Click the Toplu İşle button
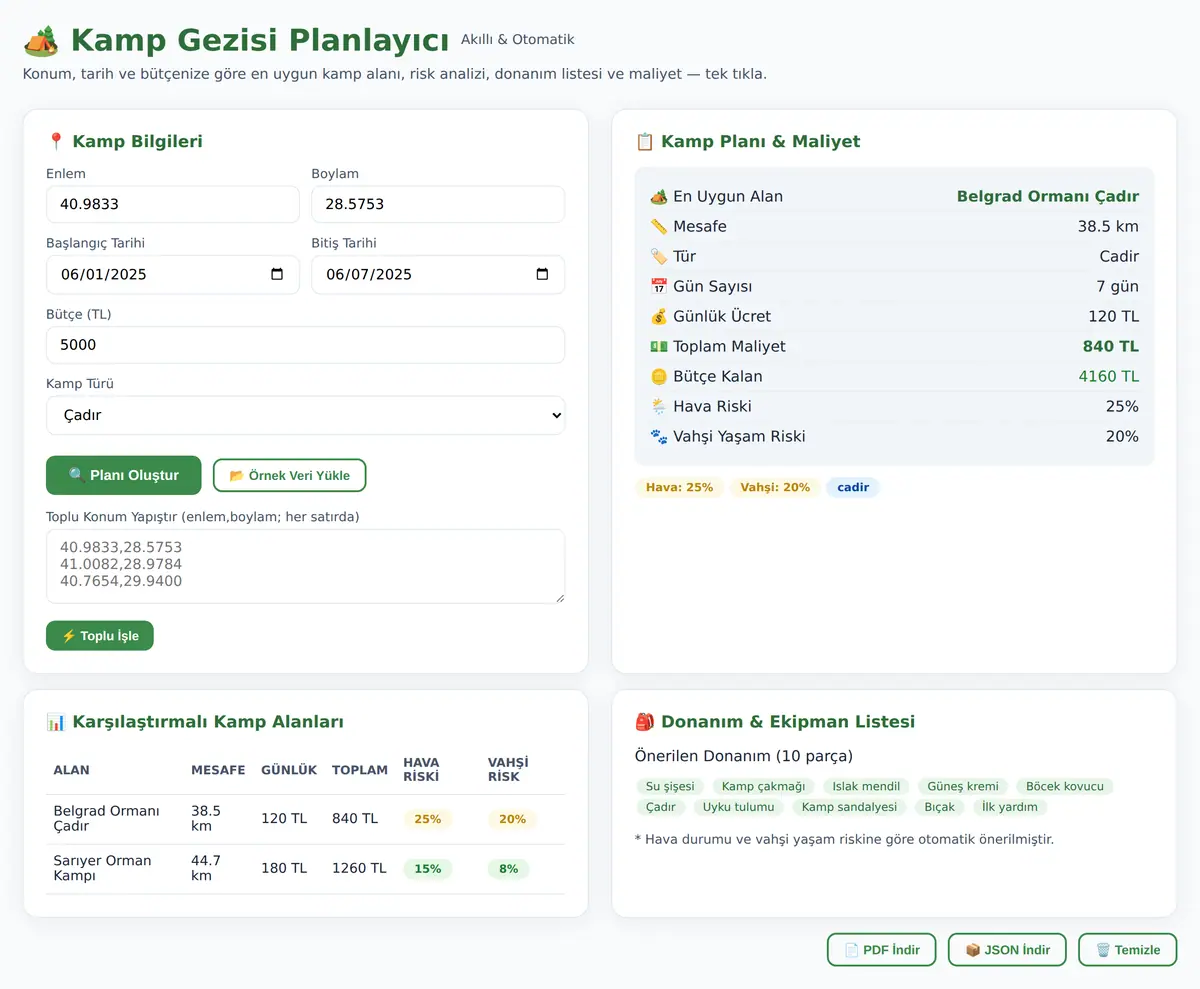The height and width of the screenshot is (989, 1200). click(100, 636)
